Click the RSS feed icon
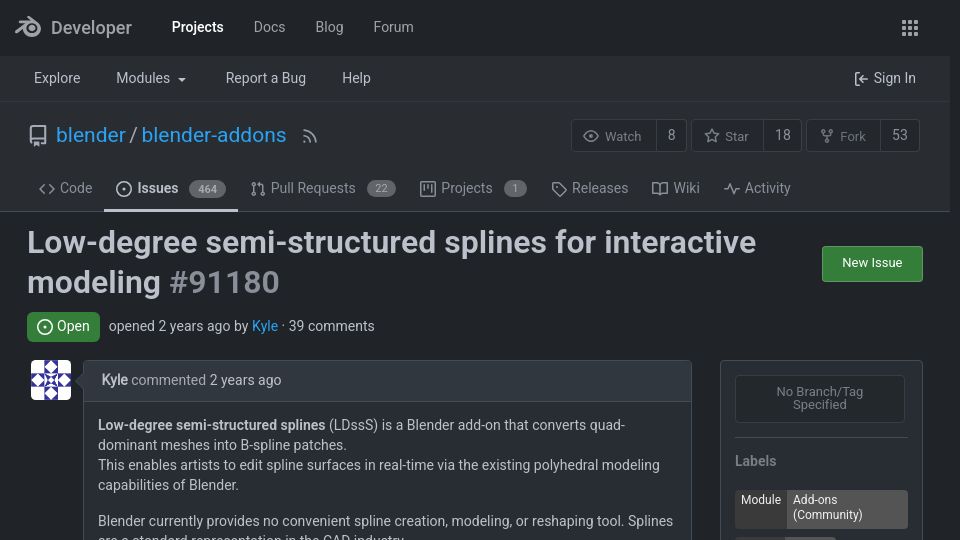This screenshot has width=960, height=540. 310,136
